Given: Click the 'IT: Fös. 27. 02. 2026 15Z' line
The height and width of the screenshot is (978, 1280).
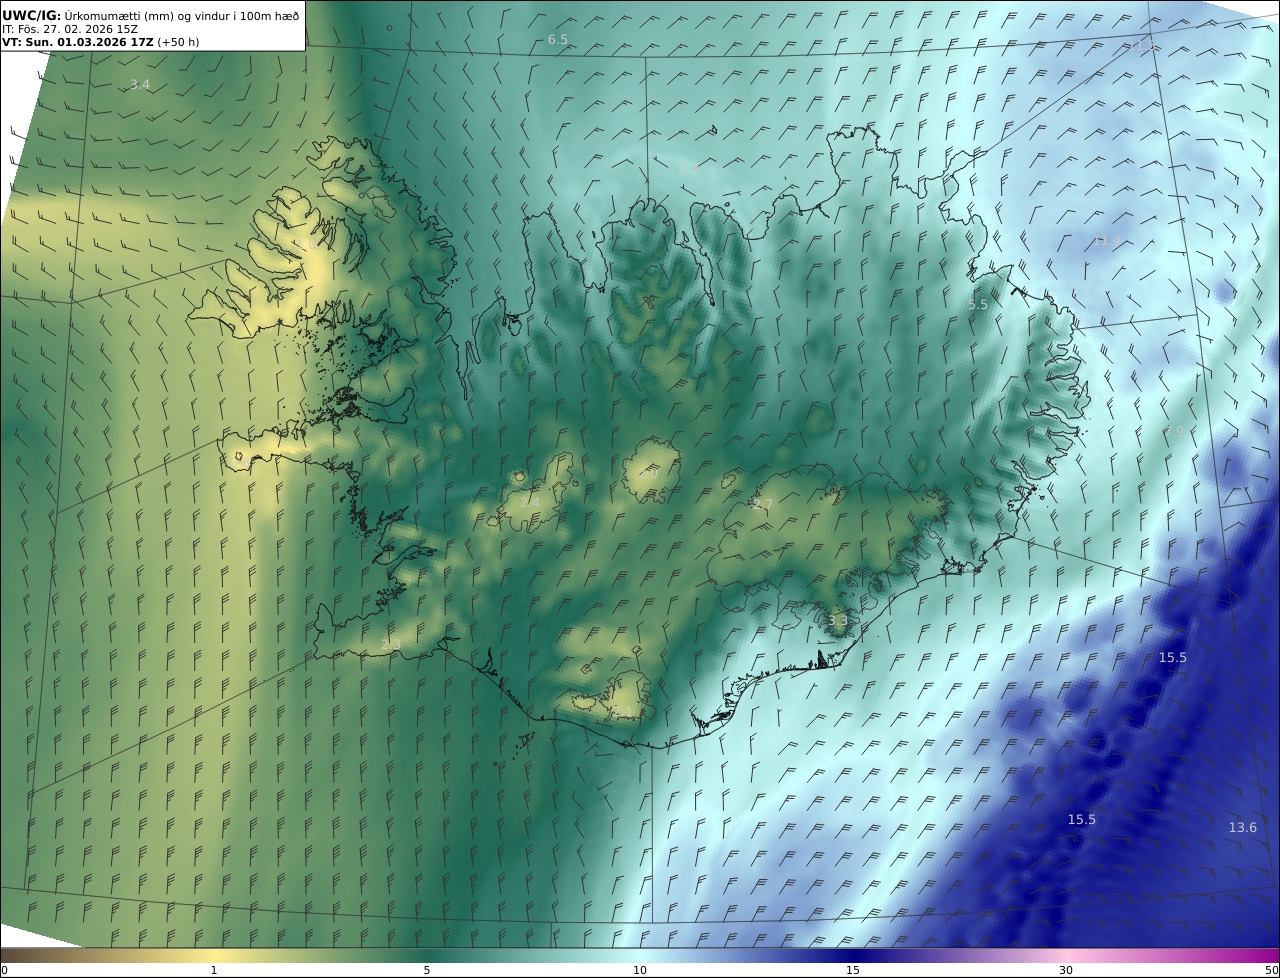Looking at the screenshot, I should coord(70,29).
